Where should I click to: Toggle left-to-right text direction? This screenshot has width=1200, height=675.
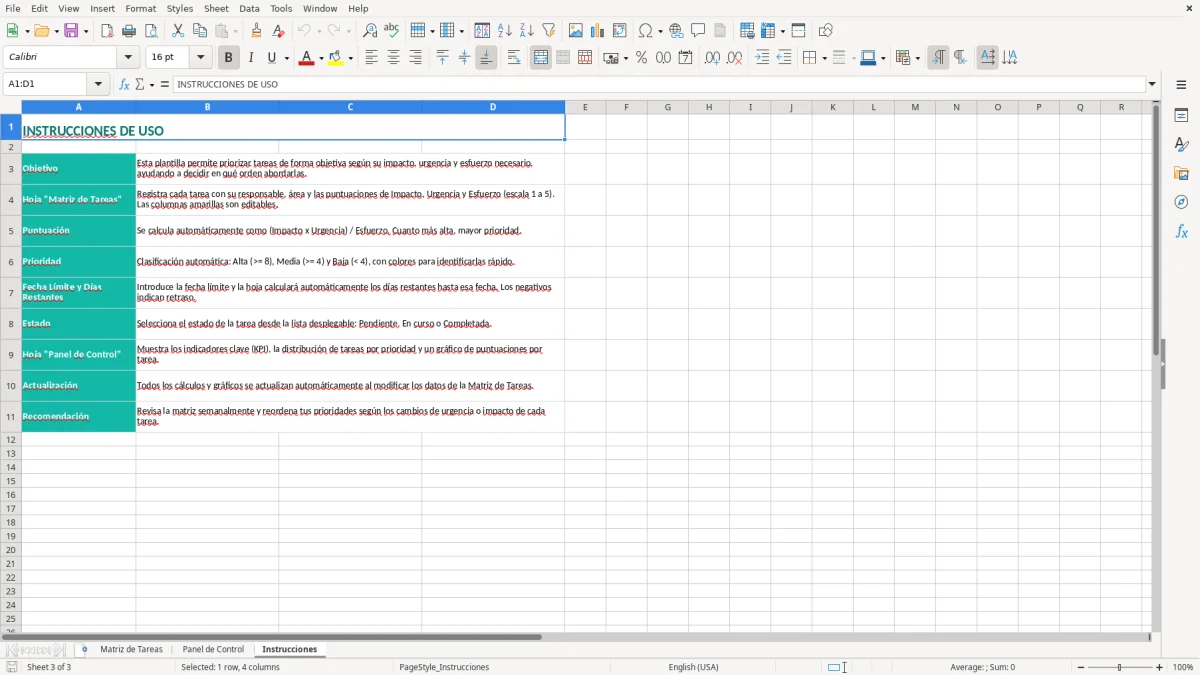tap(938, 58)
